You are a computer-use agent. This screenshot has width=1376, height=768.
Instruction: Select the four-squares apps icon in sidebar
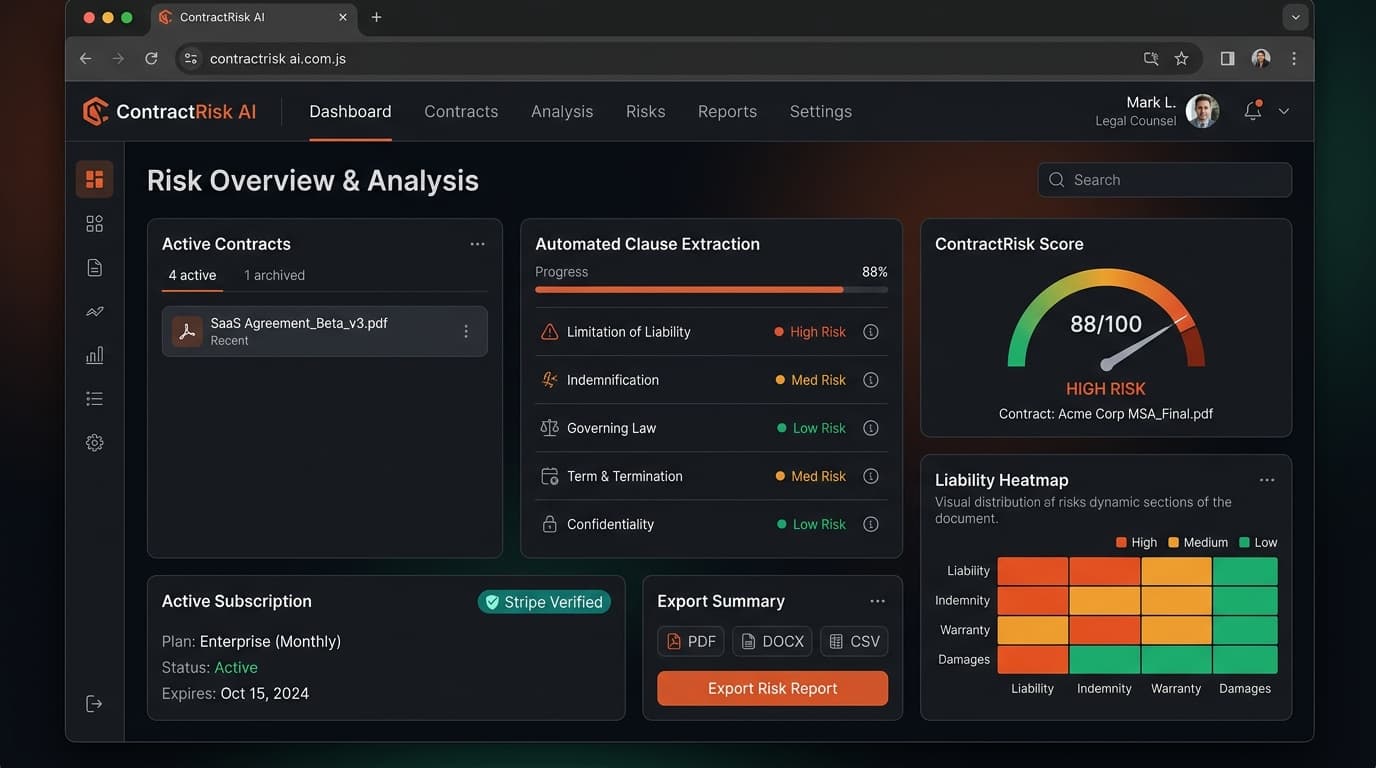click(94, 224)
